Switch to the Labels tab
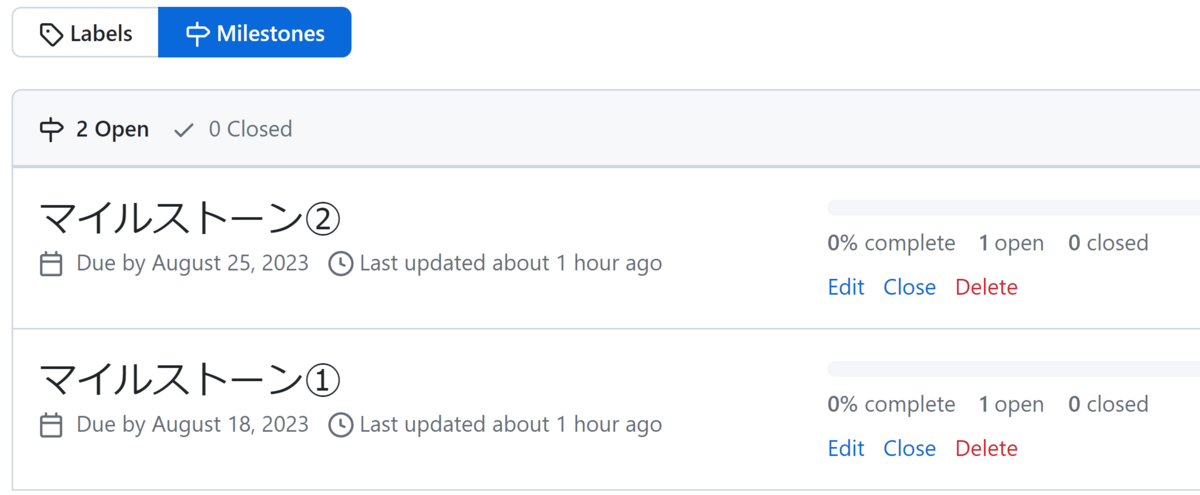This screenshot has height=495, width=1200. [86, 33]
